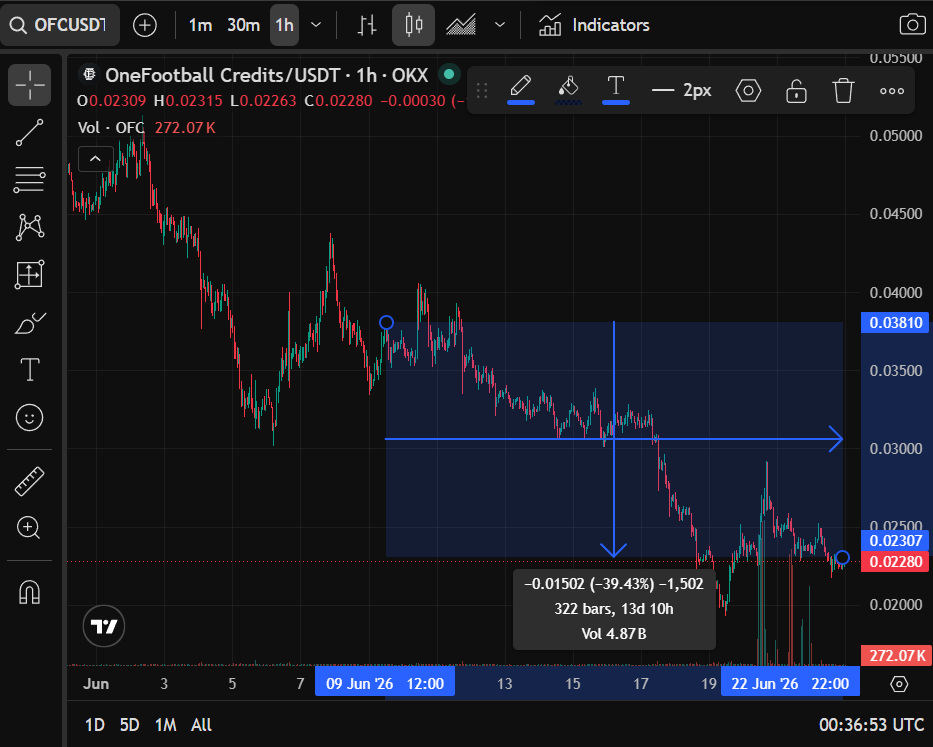Open chart settings gear on time axis

coord(898,684)
